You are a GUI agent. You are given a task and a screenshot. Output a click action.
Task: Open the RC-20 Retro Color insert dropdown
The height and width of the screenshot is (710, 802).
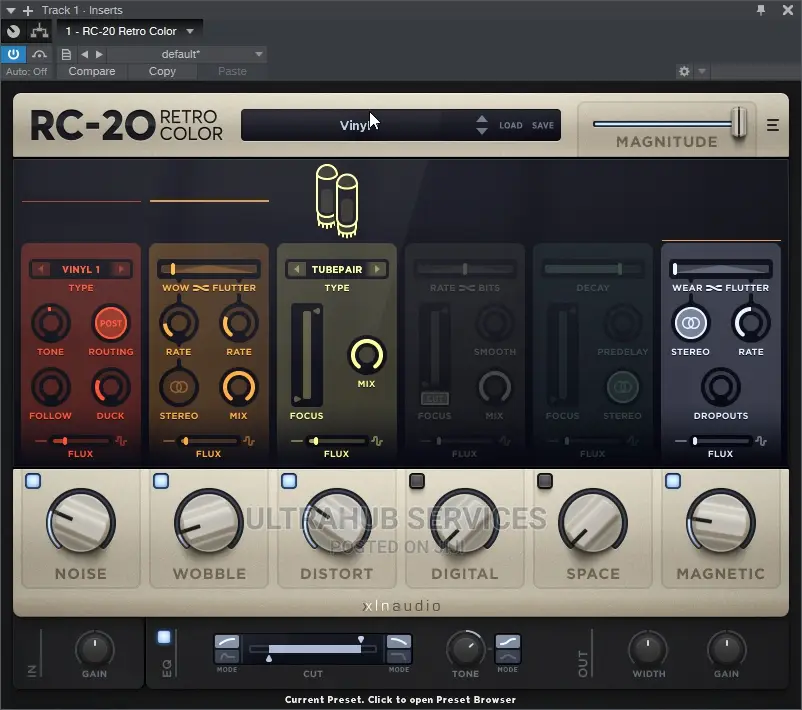(129, 31)
